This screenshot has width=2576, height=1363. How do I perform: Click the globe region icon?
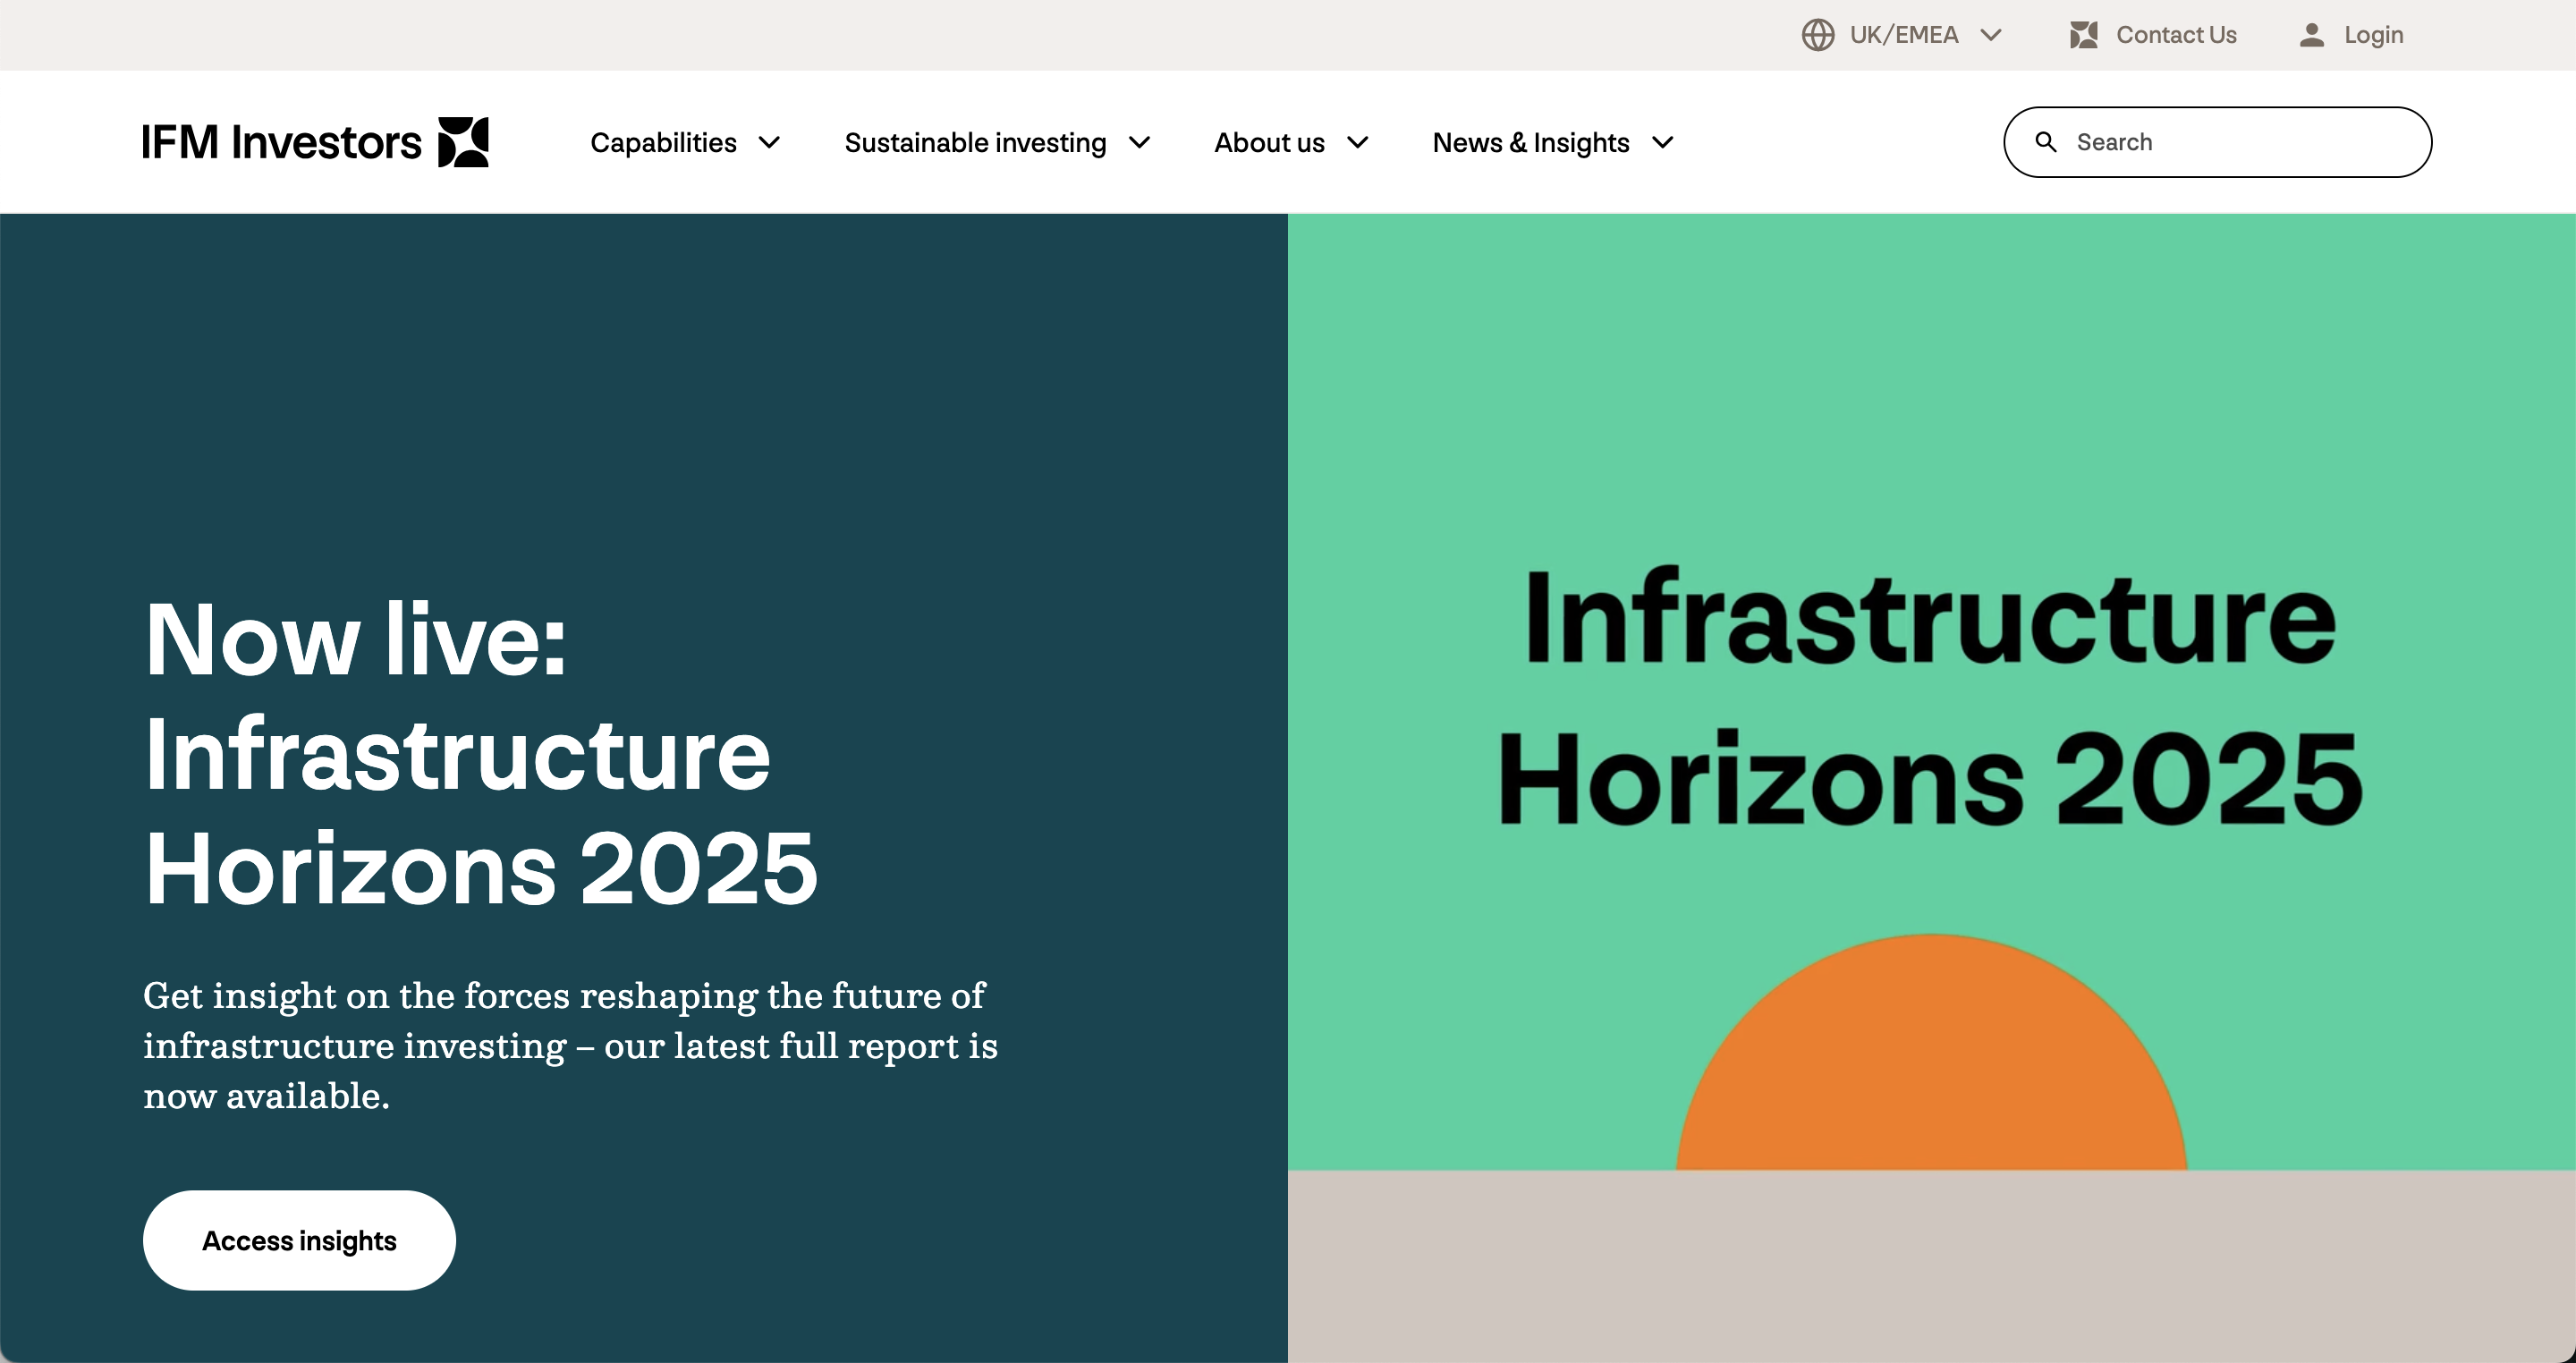pos(1817,35)
